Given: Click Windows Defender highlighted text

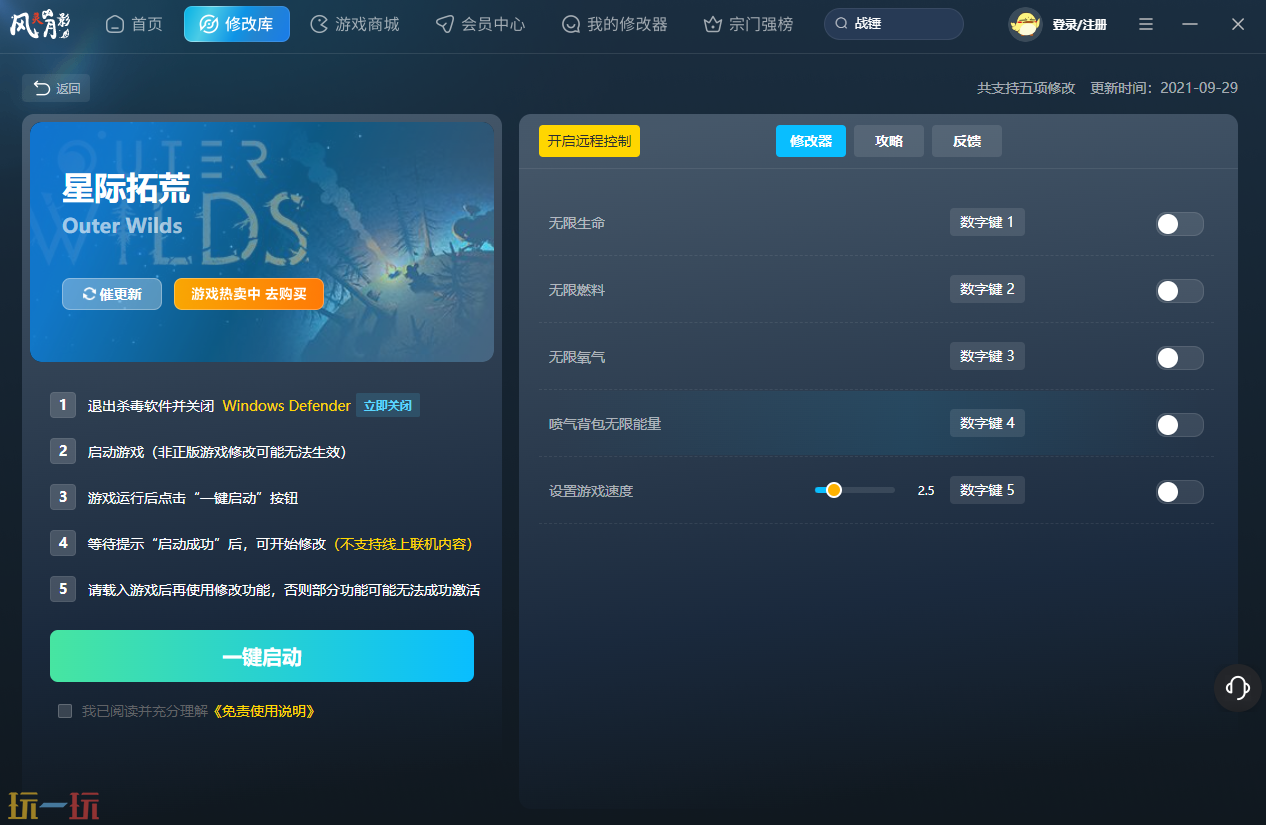Looking at the screenshot, I should [286, 406].
